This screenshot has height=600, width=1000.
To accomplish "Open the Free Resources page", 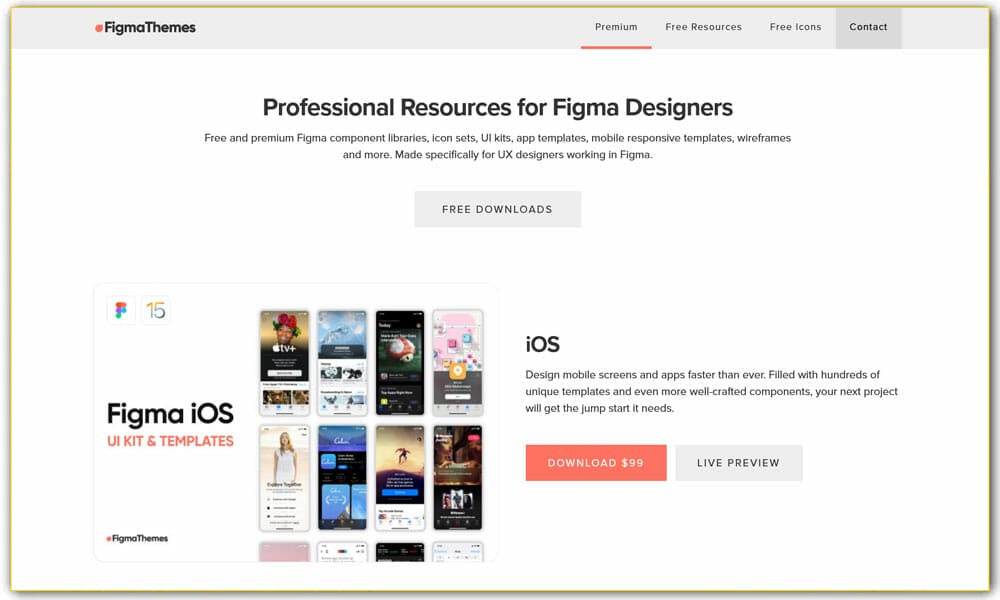I will (x=704, y=27).
